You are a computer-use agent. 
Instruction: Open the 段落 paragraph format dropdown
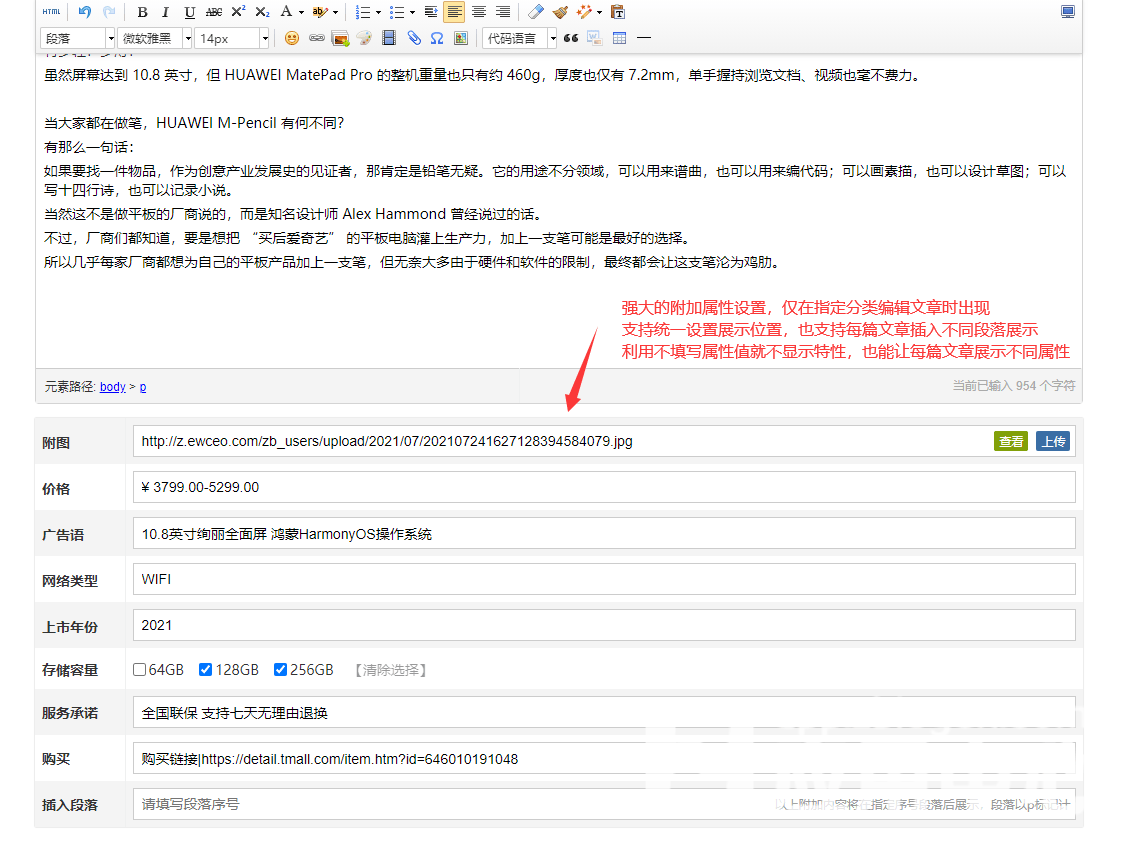tap(77, 38)
